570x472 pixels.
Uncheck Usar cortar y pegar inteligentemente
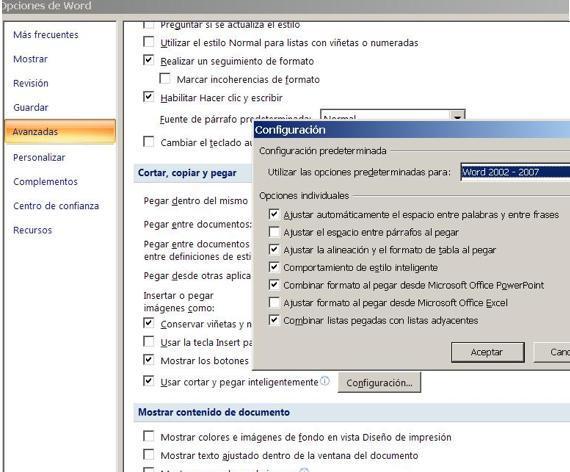coord(148,381)
